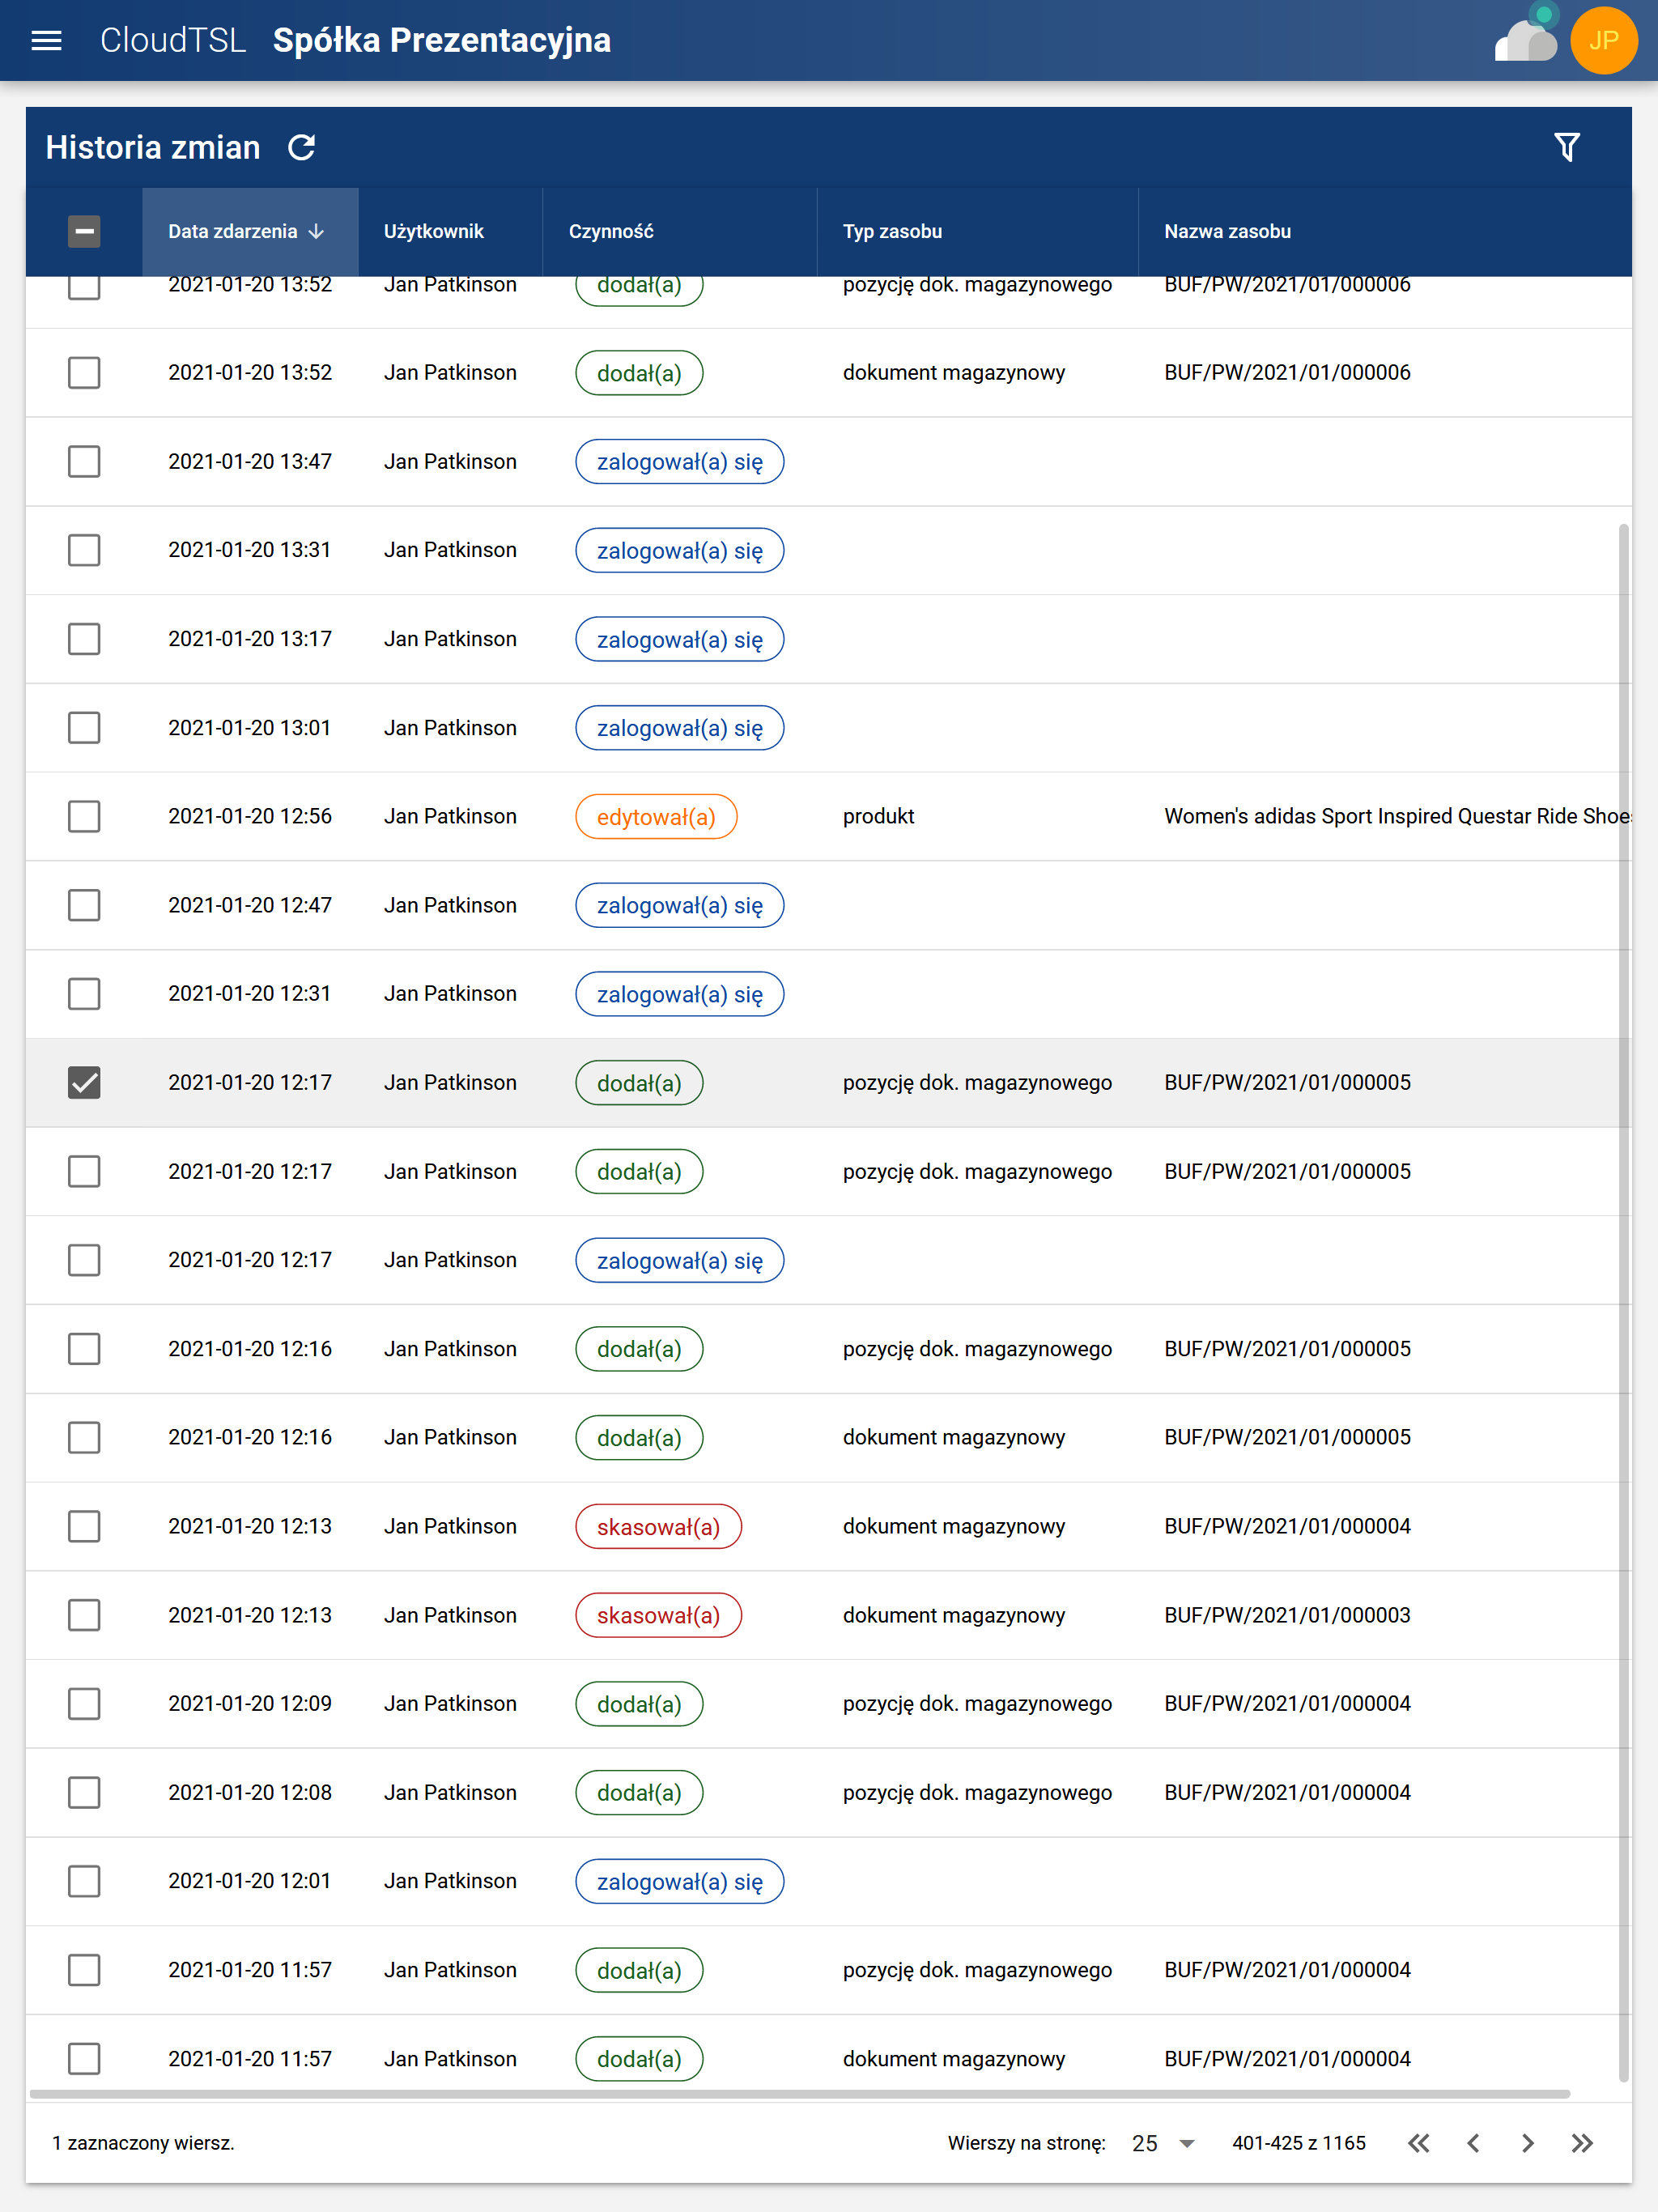
Task: Click Jan Patkinson in the 12:31 row
Action: pyautogui.click(x=450, y=994)
